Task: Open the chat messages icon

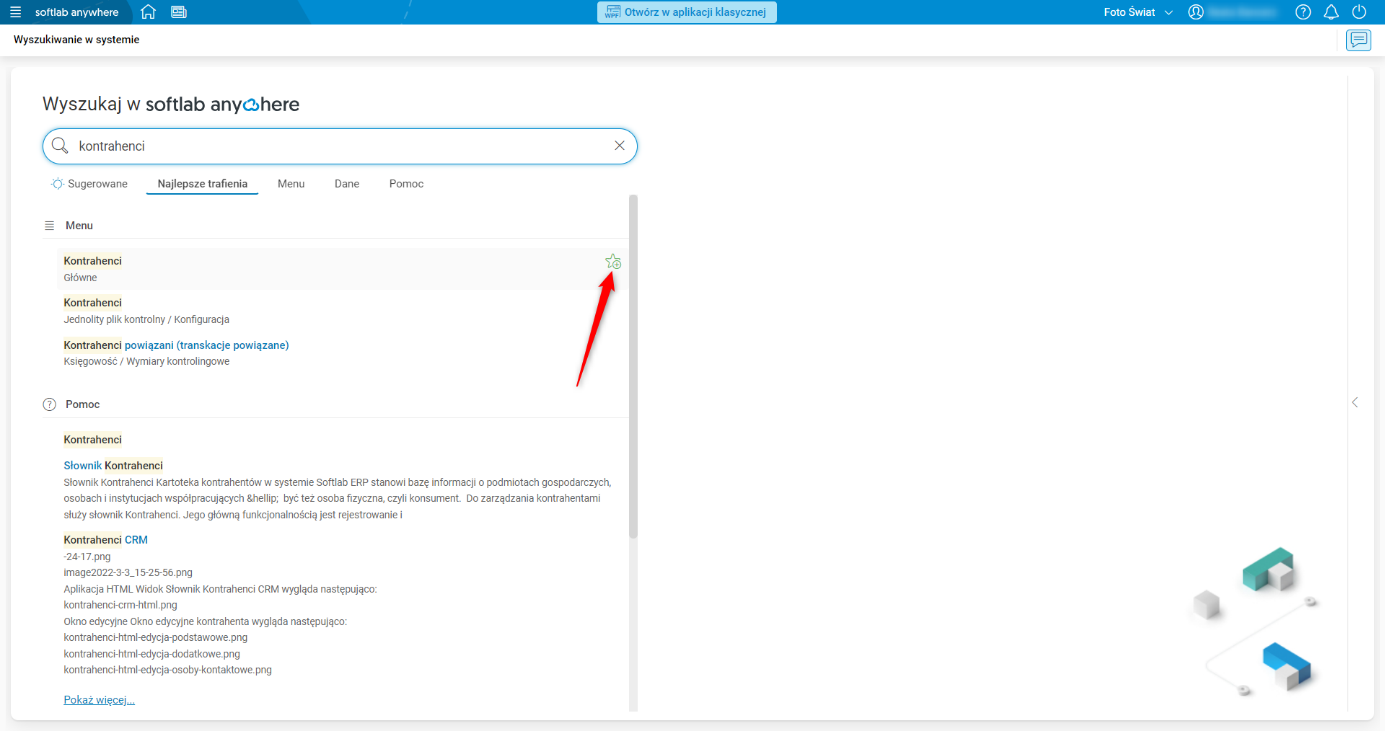Action: pyautogui.click(x=1358, y=40)
